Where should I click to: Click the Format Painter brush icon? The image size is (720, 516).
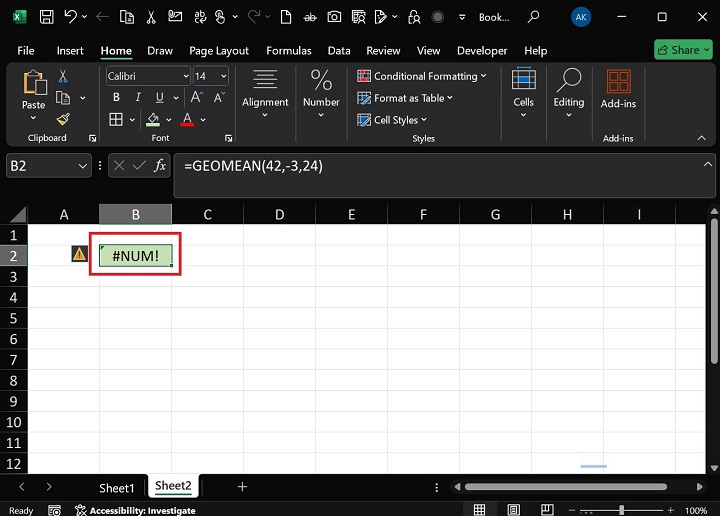click(x=63, y=119)
